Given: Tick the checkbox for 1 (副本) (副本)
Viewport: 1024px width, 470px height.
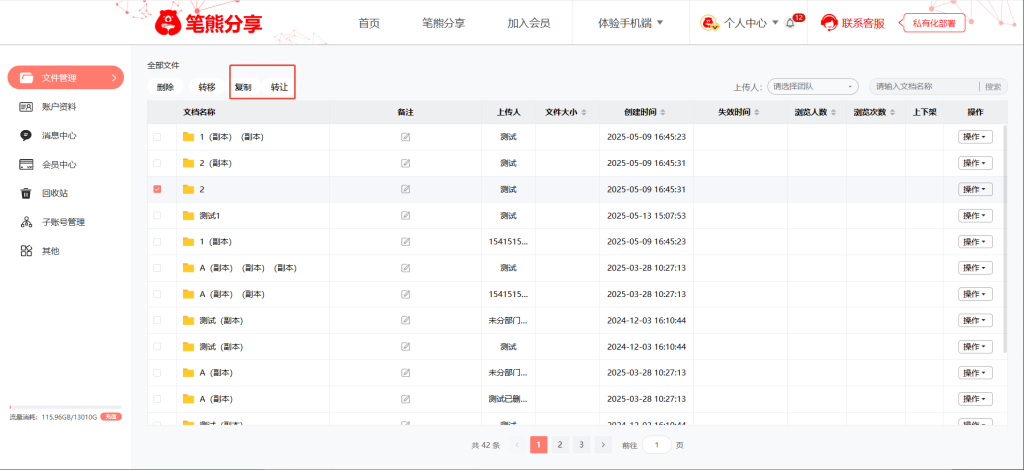Looking at the screenshot, I should [157, 137].
